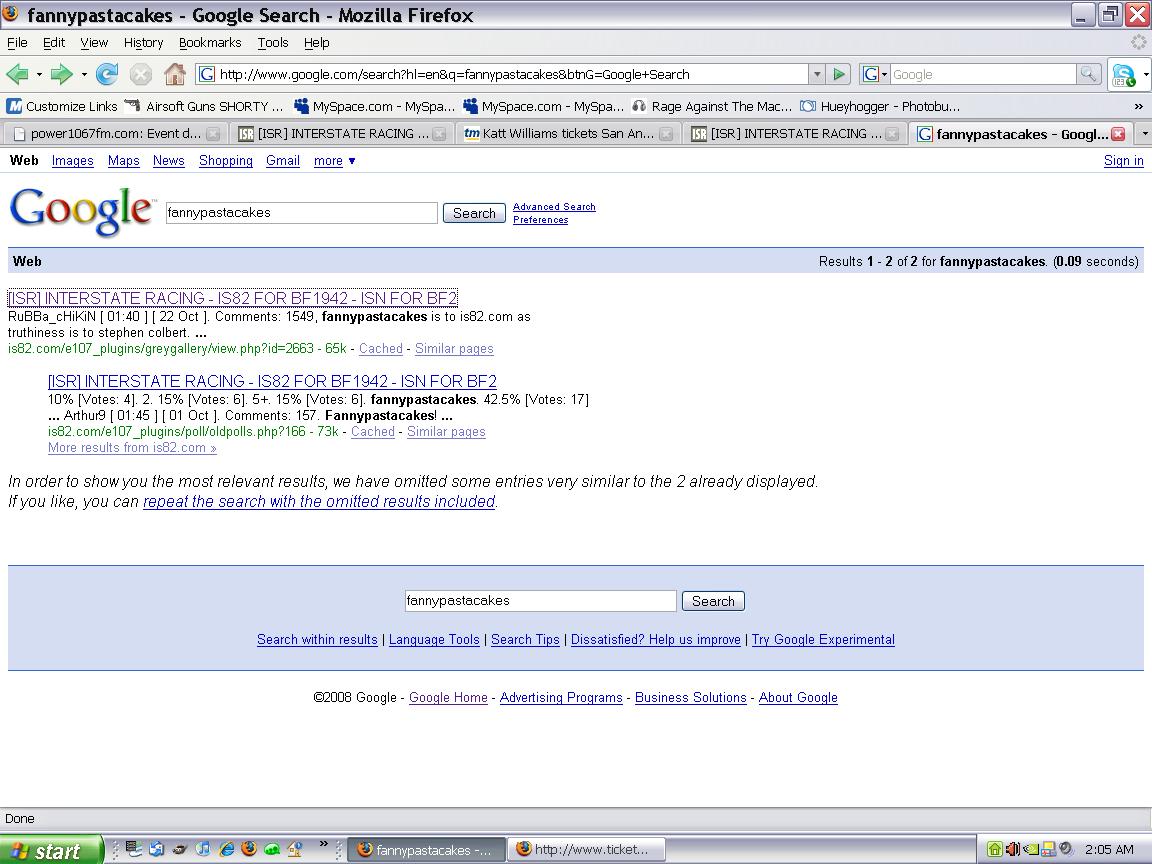Open the Skype toolbar icon
The image size is (1152, 864).
(x=1123, y=74)
